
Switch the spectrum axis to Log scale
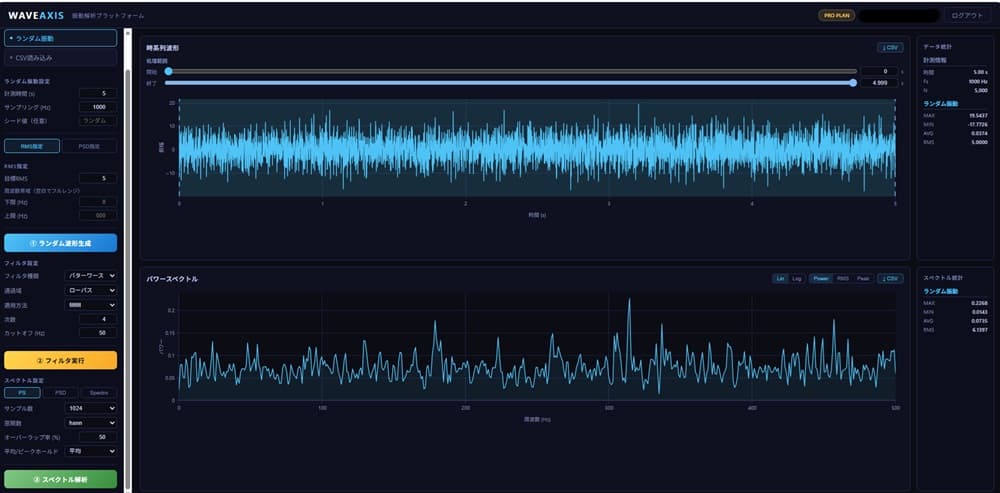pos(797,279)
